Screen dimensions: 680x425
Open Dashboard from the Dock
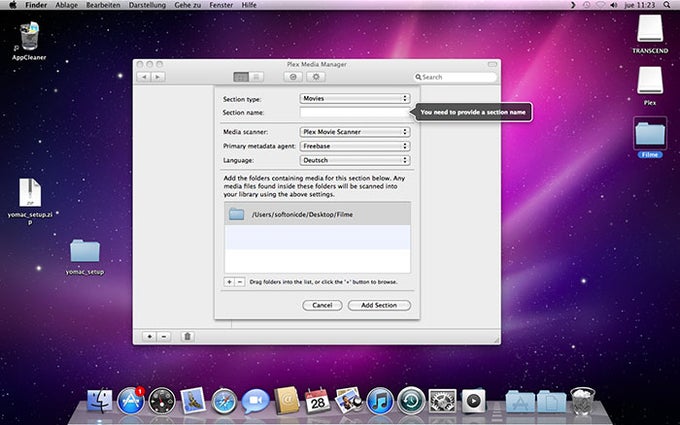click(x=162, y=400)
